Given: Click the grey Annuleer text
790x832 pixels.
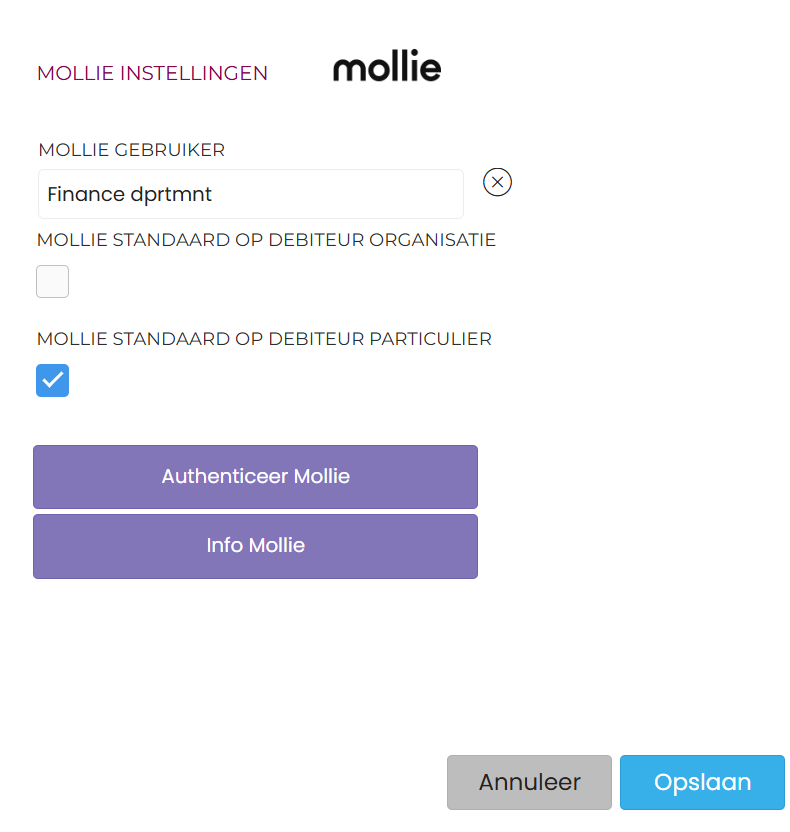Looking at the screenshot, I should (529, 782).
